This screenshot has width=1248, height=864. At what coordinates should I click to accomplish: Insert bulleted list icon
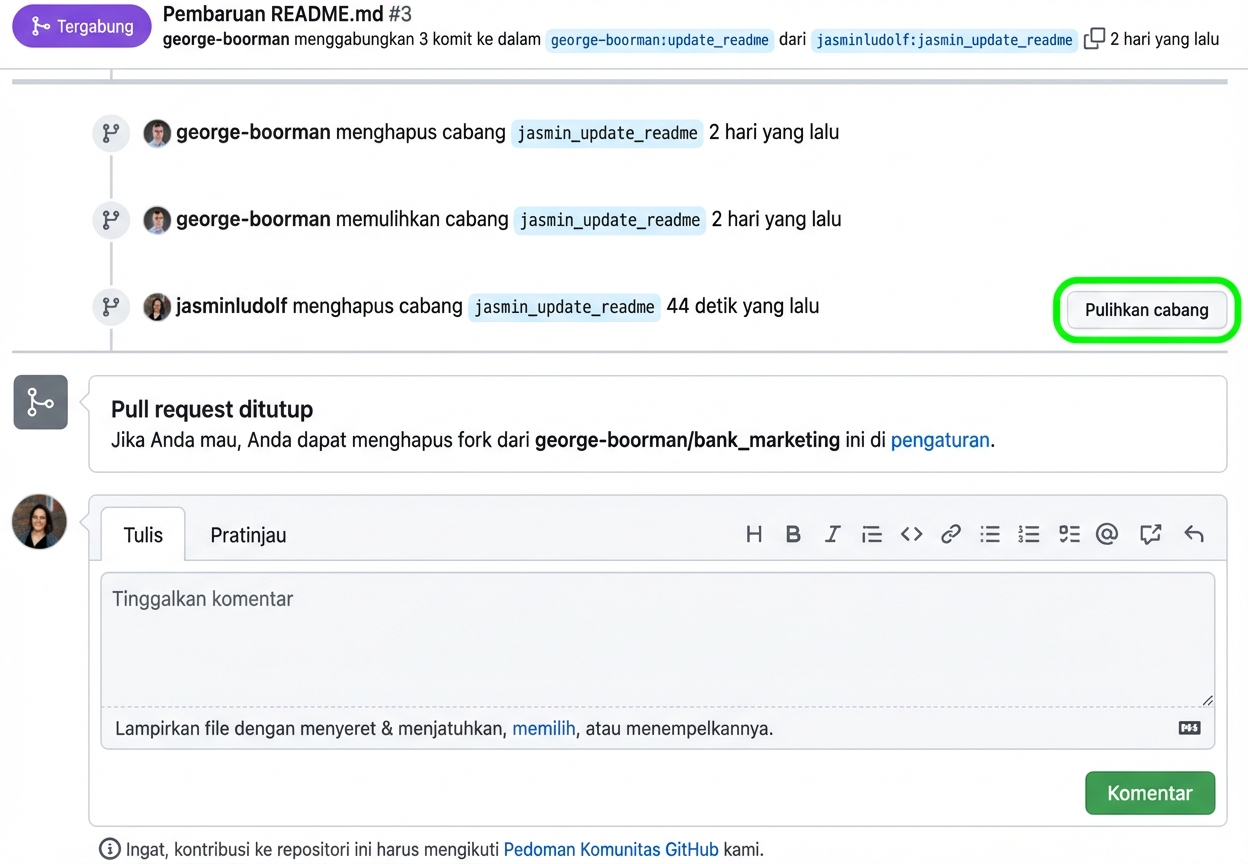[990, 534]
